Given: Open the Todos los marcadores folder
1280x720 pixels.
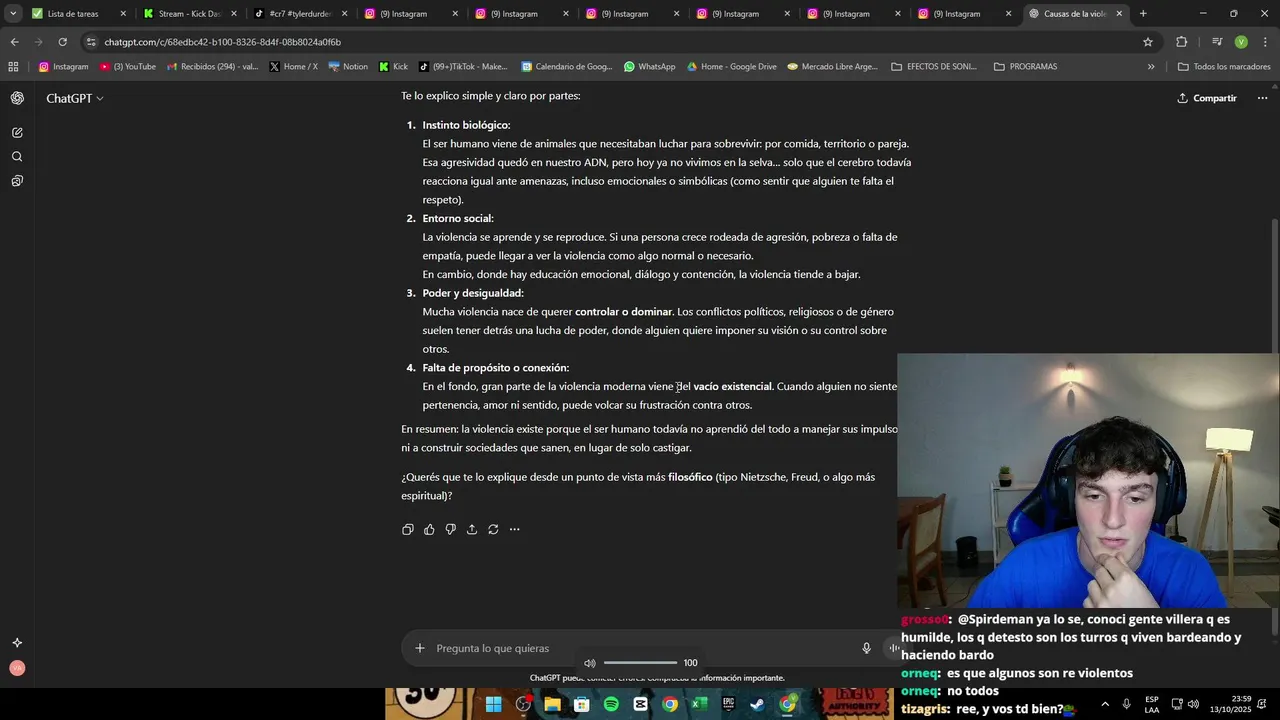Looking at the screenshot, I should coord(1224,67).
